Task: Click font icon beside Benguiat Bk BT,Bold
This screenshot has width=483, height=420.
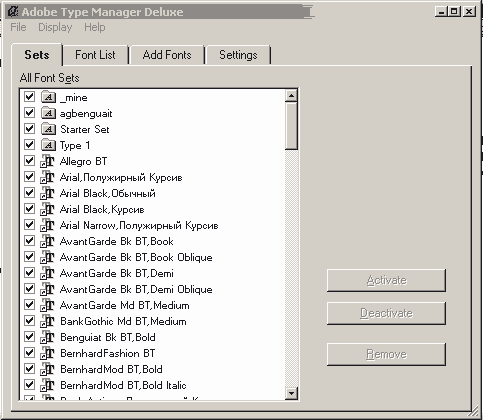Action: point(47,337)
